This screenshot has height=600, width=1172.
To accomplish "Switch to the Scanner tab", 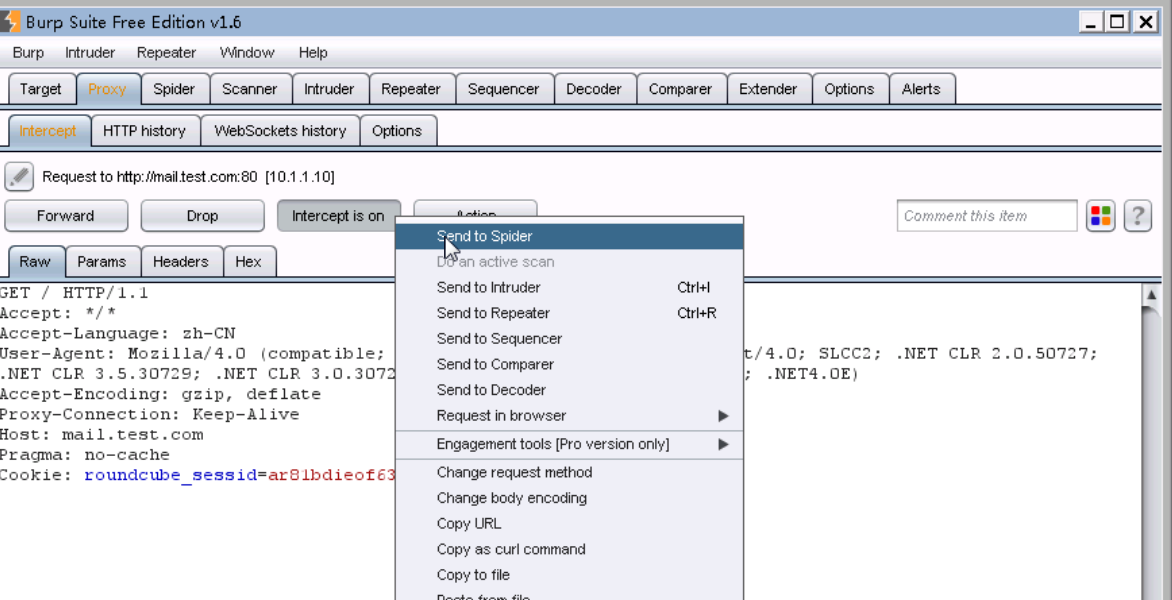I will point(250,89).
